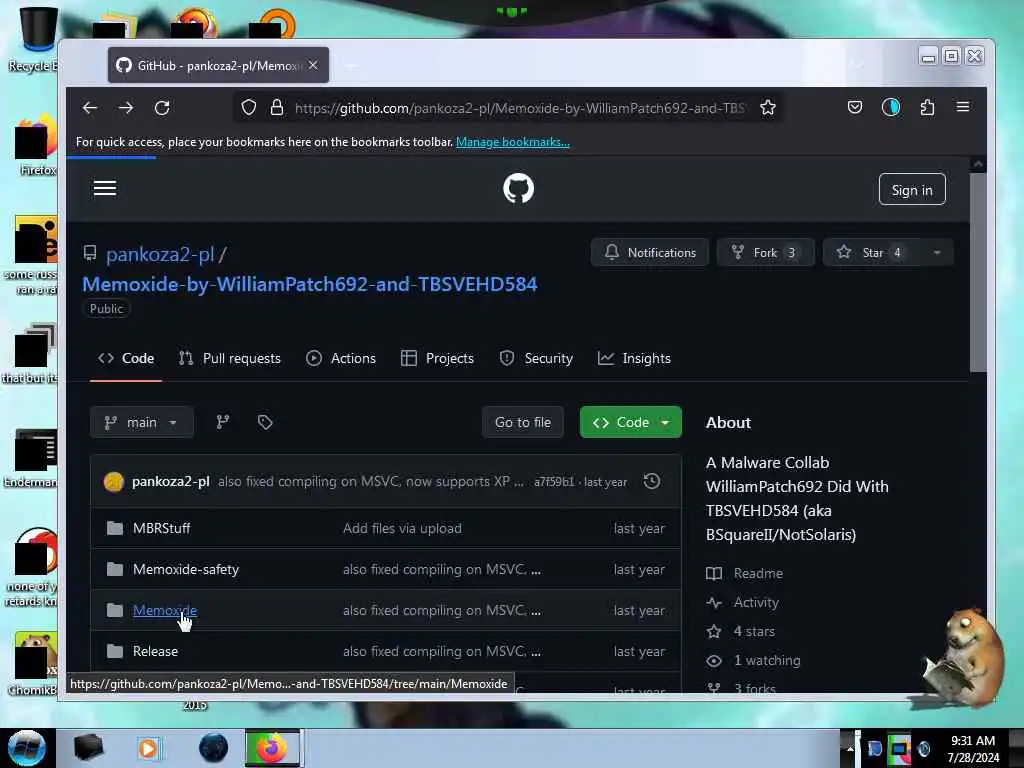Viewport: 1024px width, 768px height.
Task: Open the pankoza2-pl commit author avatar
Action: tap(114, 482)
